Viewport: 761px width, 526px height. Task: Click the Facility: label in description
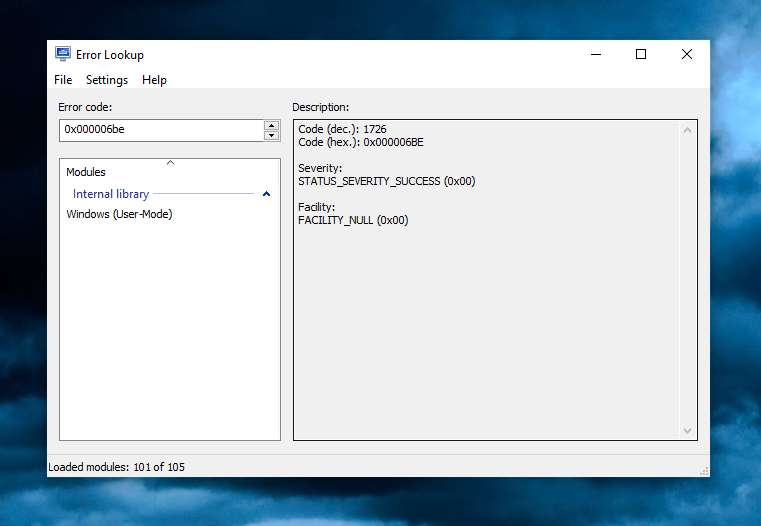(316, 207)
